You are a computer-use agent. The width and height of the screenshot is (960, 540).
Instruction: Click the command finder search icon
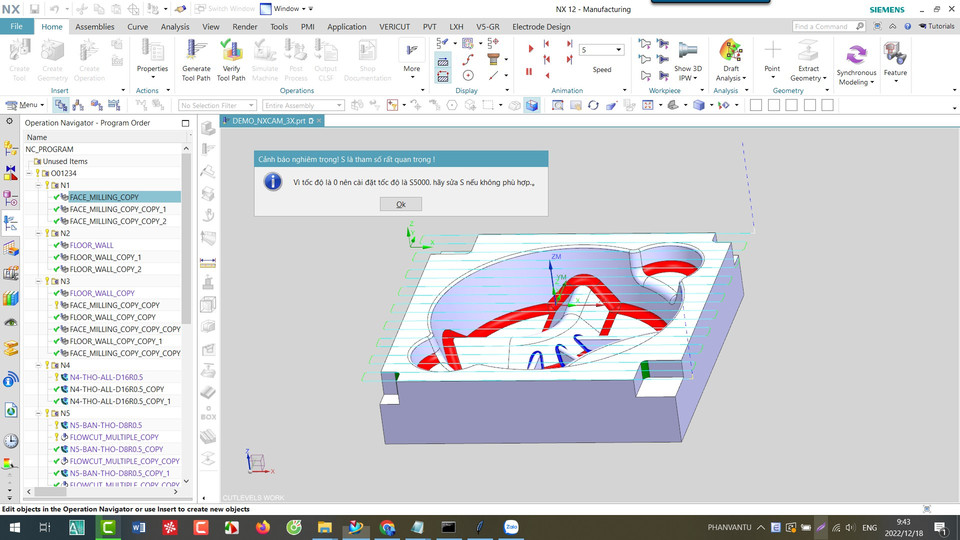[860, 26]
